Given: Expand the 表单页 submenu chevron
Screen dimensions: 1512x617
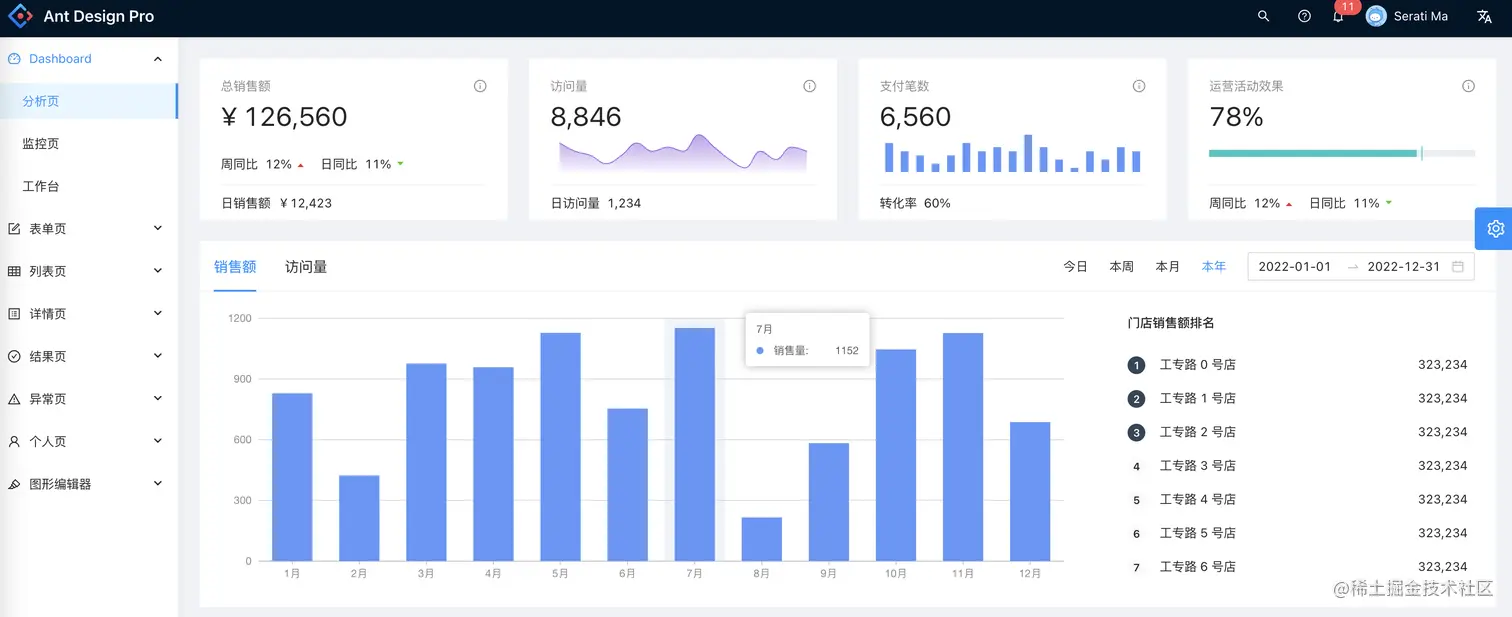Looking at the screenshot, I should tap(158, 228).
